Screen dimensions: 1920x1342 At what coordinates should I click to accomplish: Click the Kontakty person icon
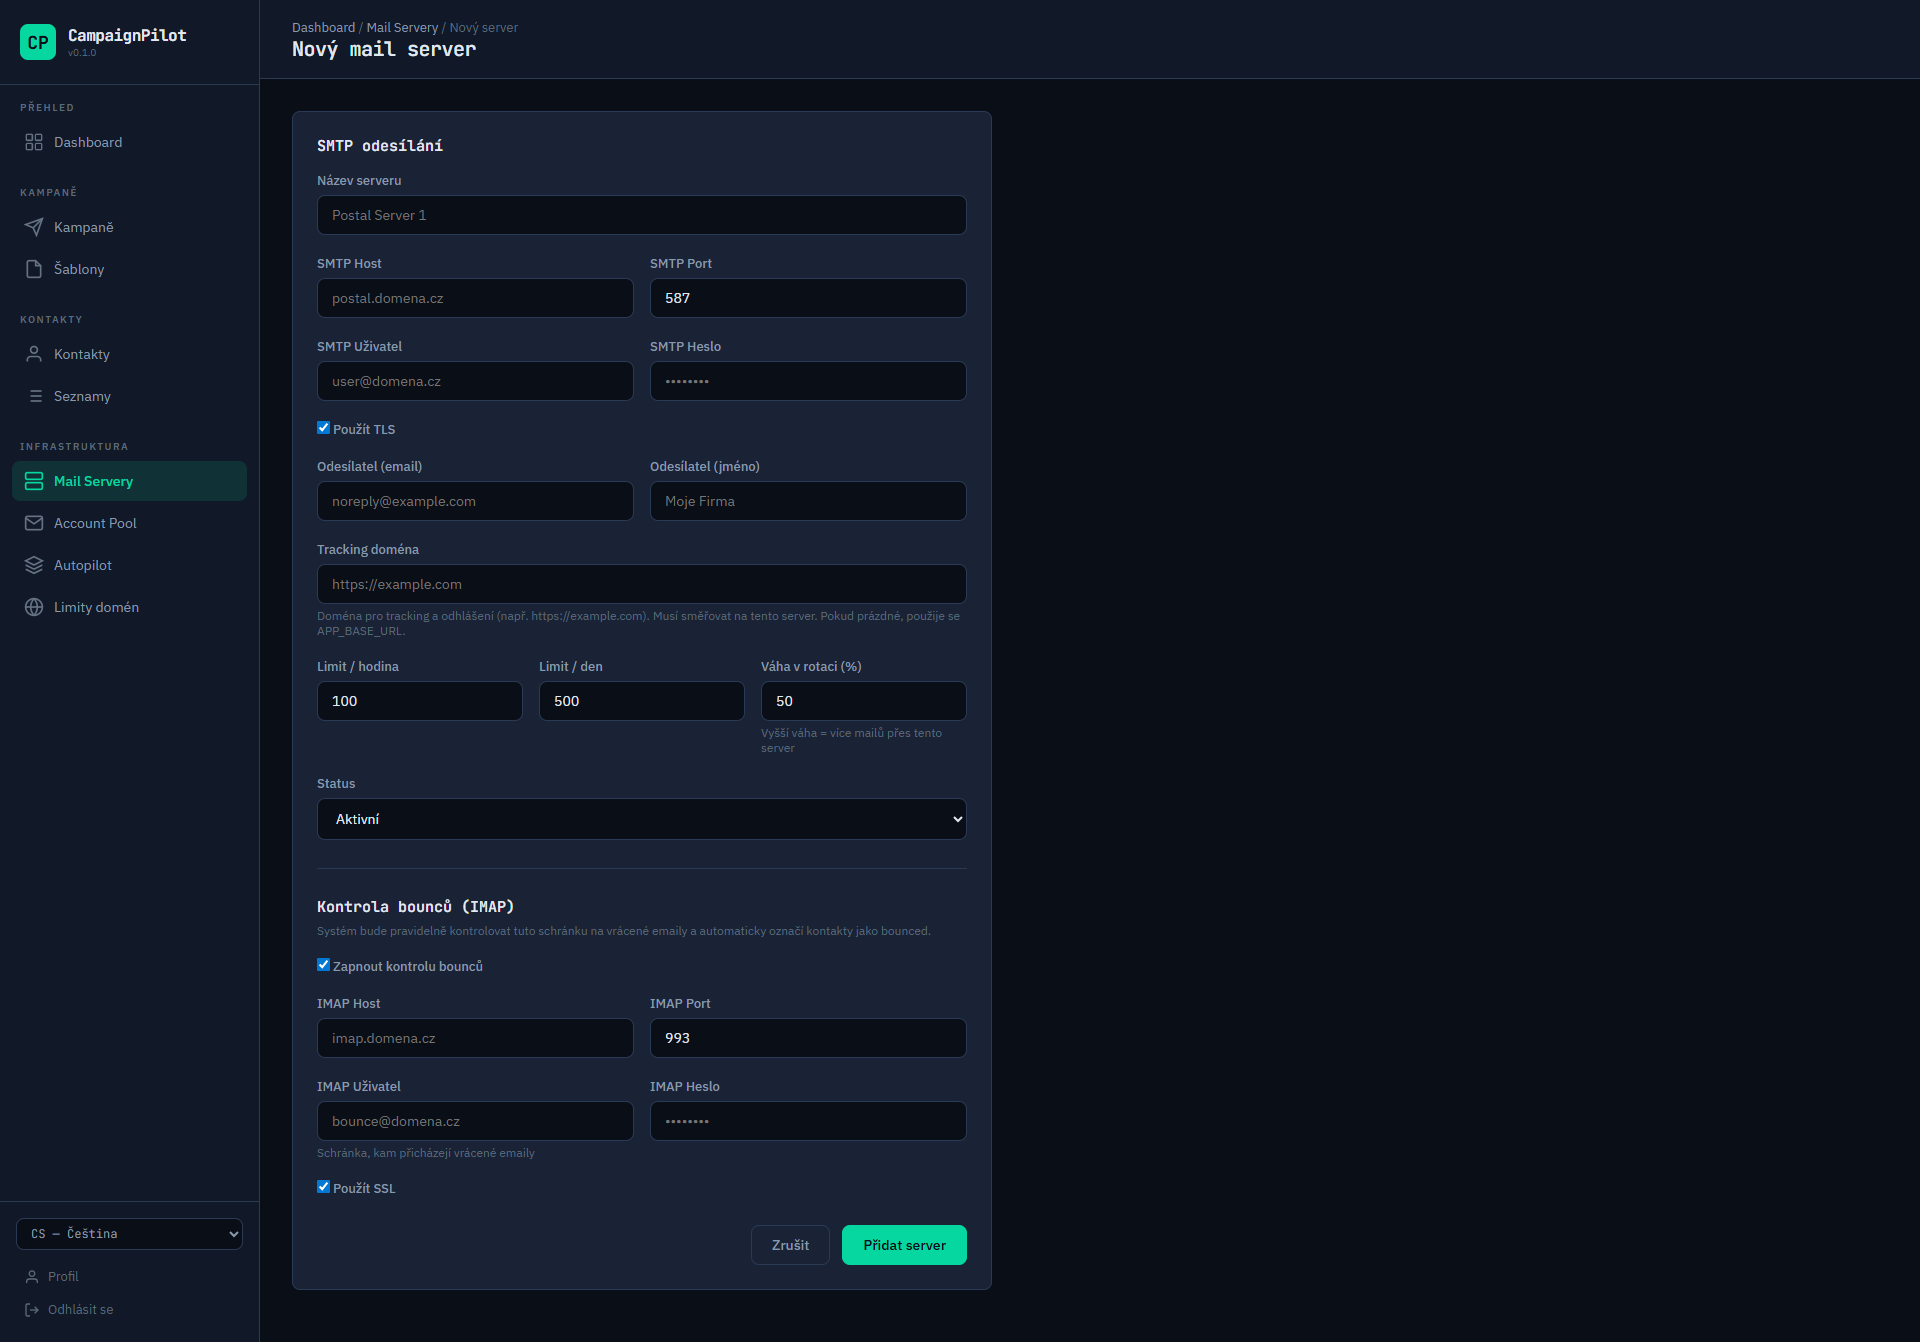(x=34, y=354)
